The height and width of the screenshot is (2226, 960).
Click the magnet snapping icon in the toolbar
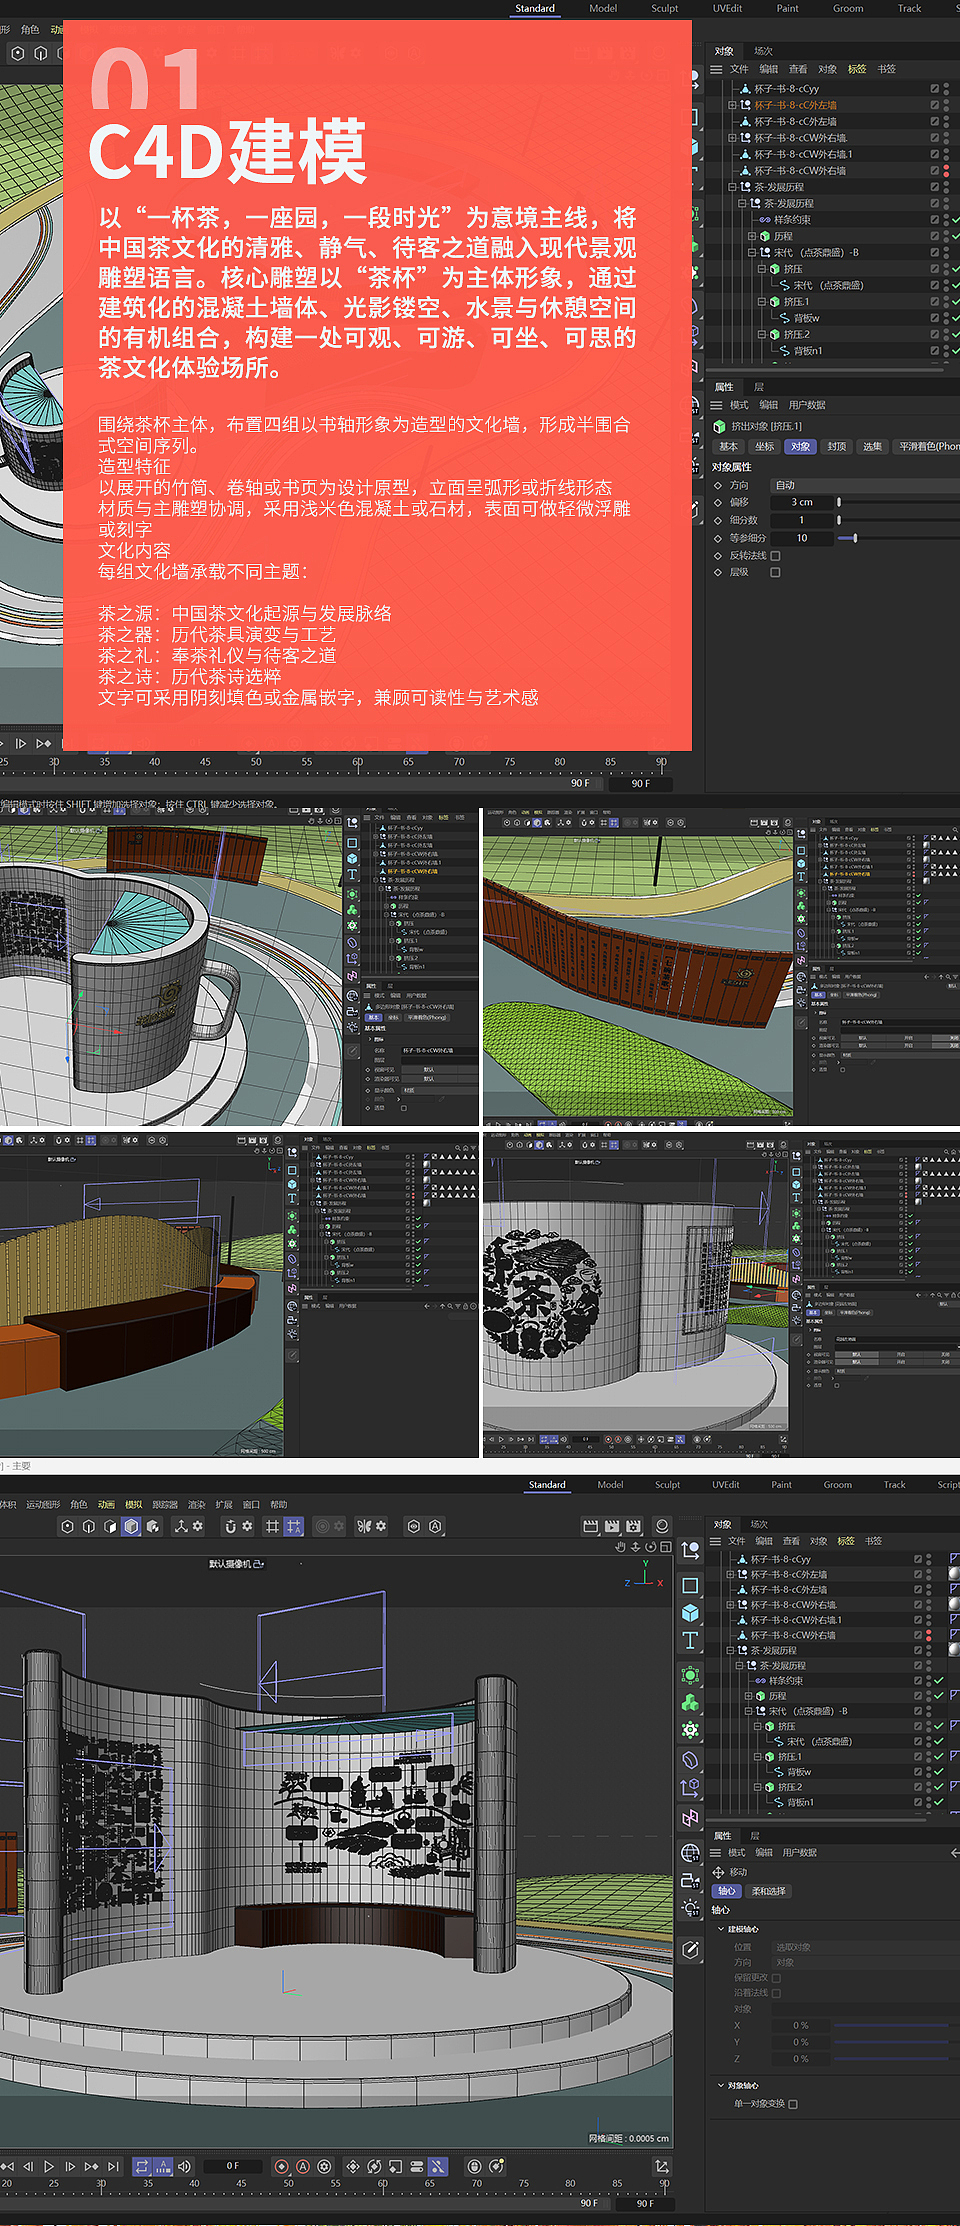(x=231, y=1526)
